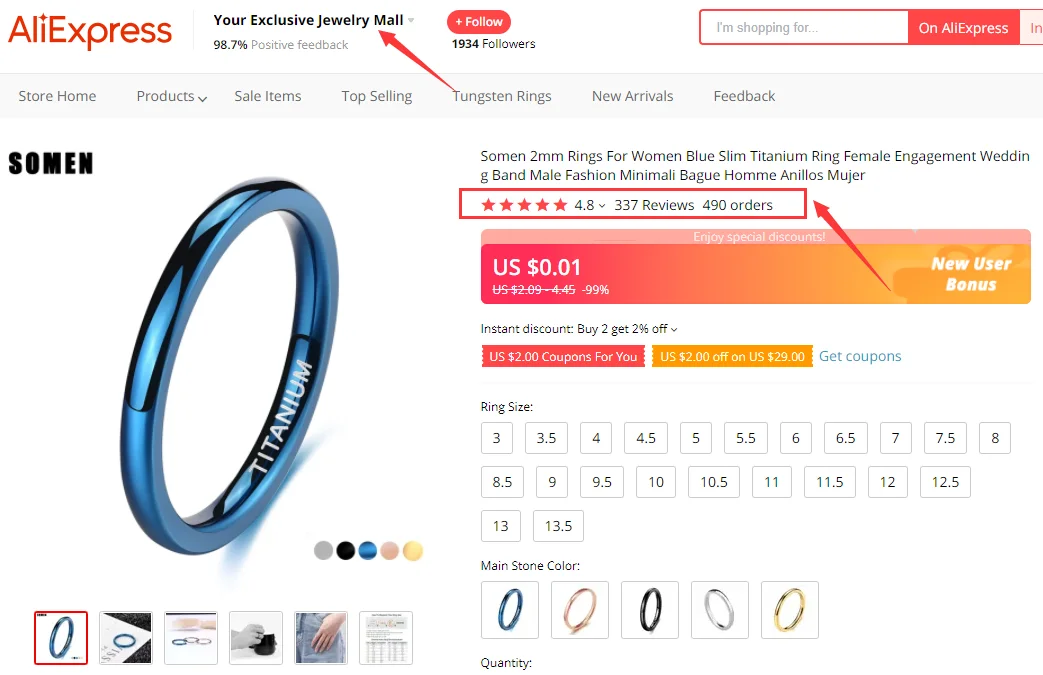Click the AliExpress logo

point(90,31)
